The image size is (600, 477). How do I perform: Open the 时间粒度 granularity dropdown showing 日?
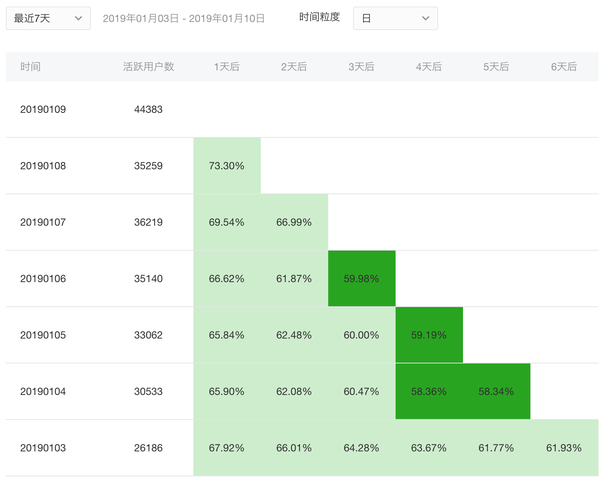(x=395, y=18)
